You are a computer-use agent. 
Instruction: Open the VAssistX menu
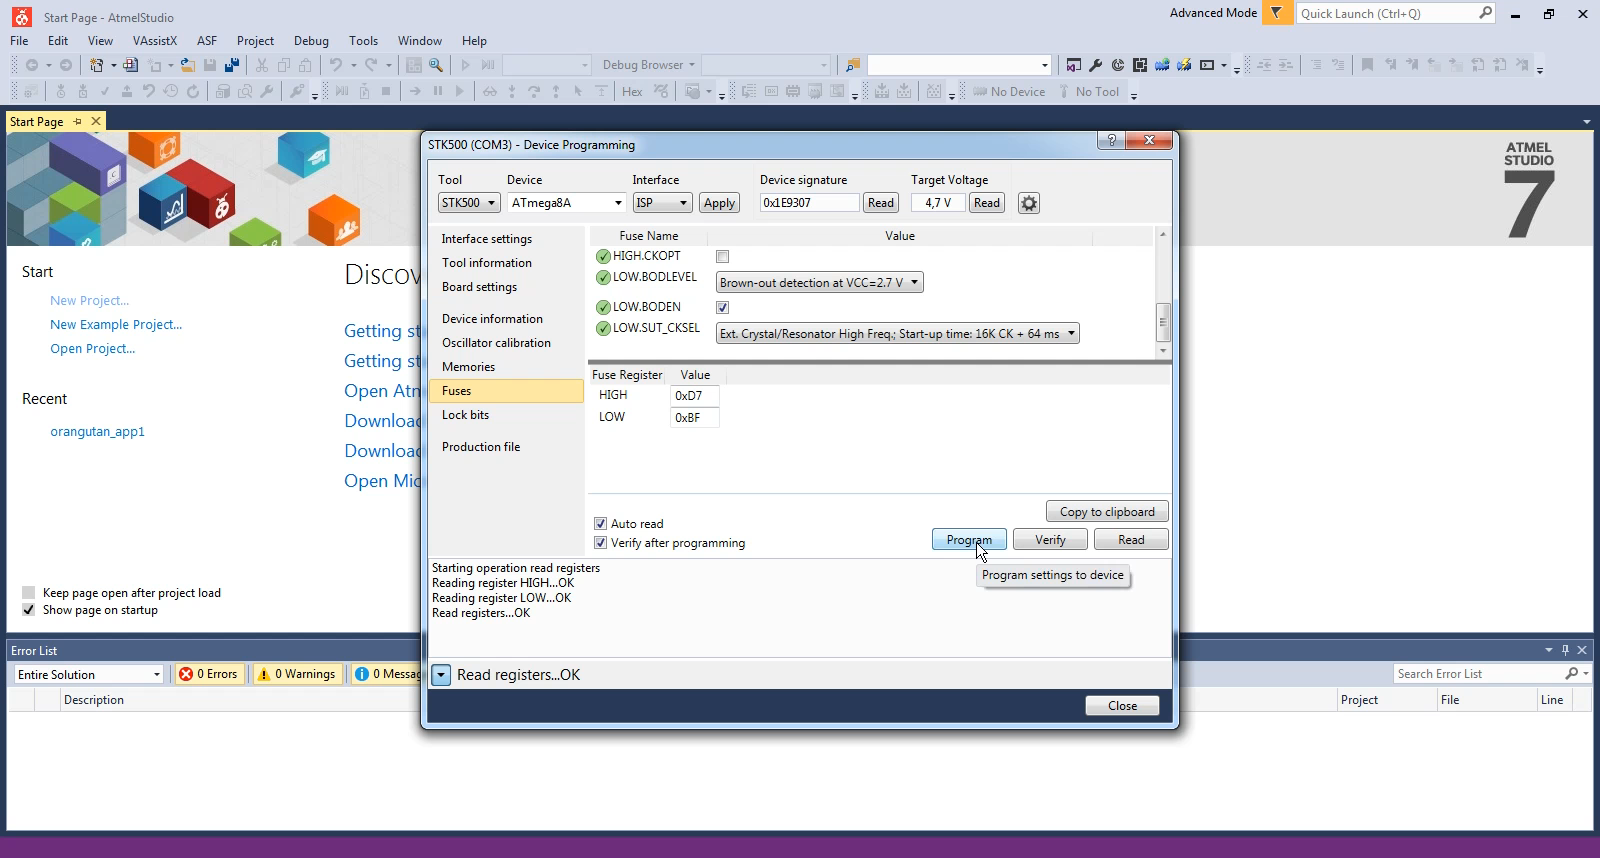pyautogui.click(x=155, y=41)
